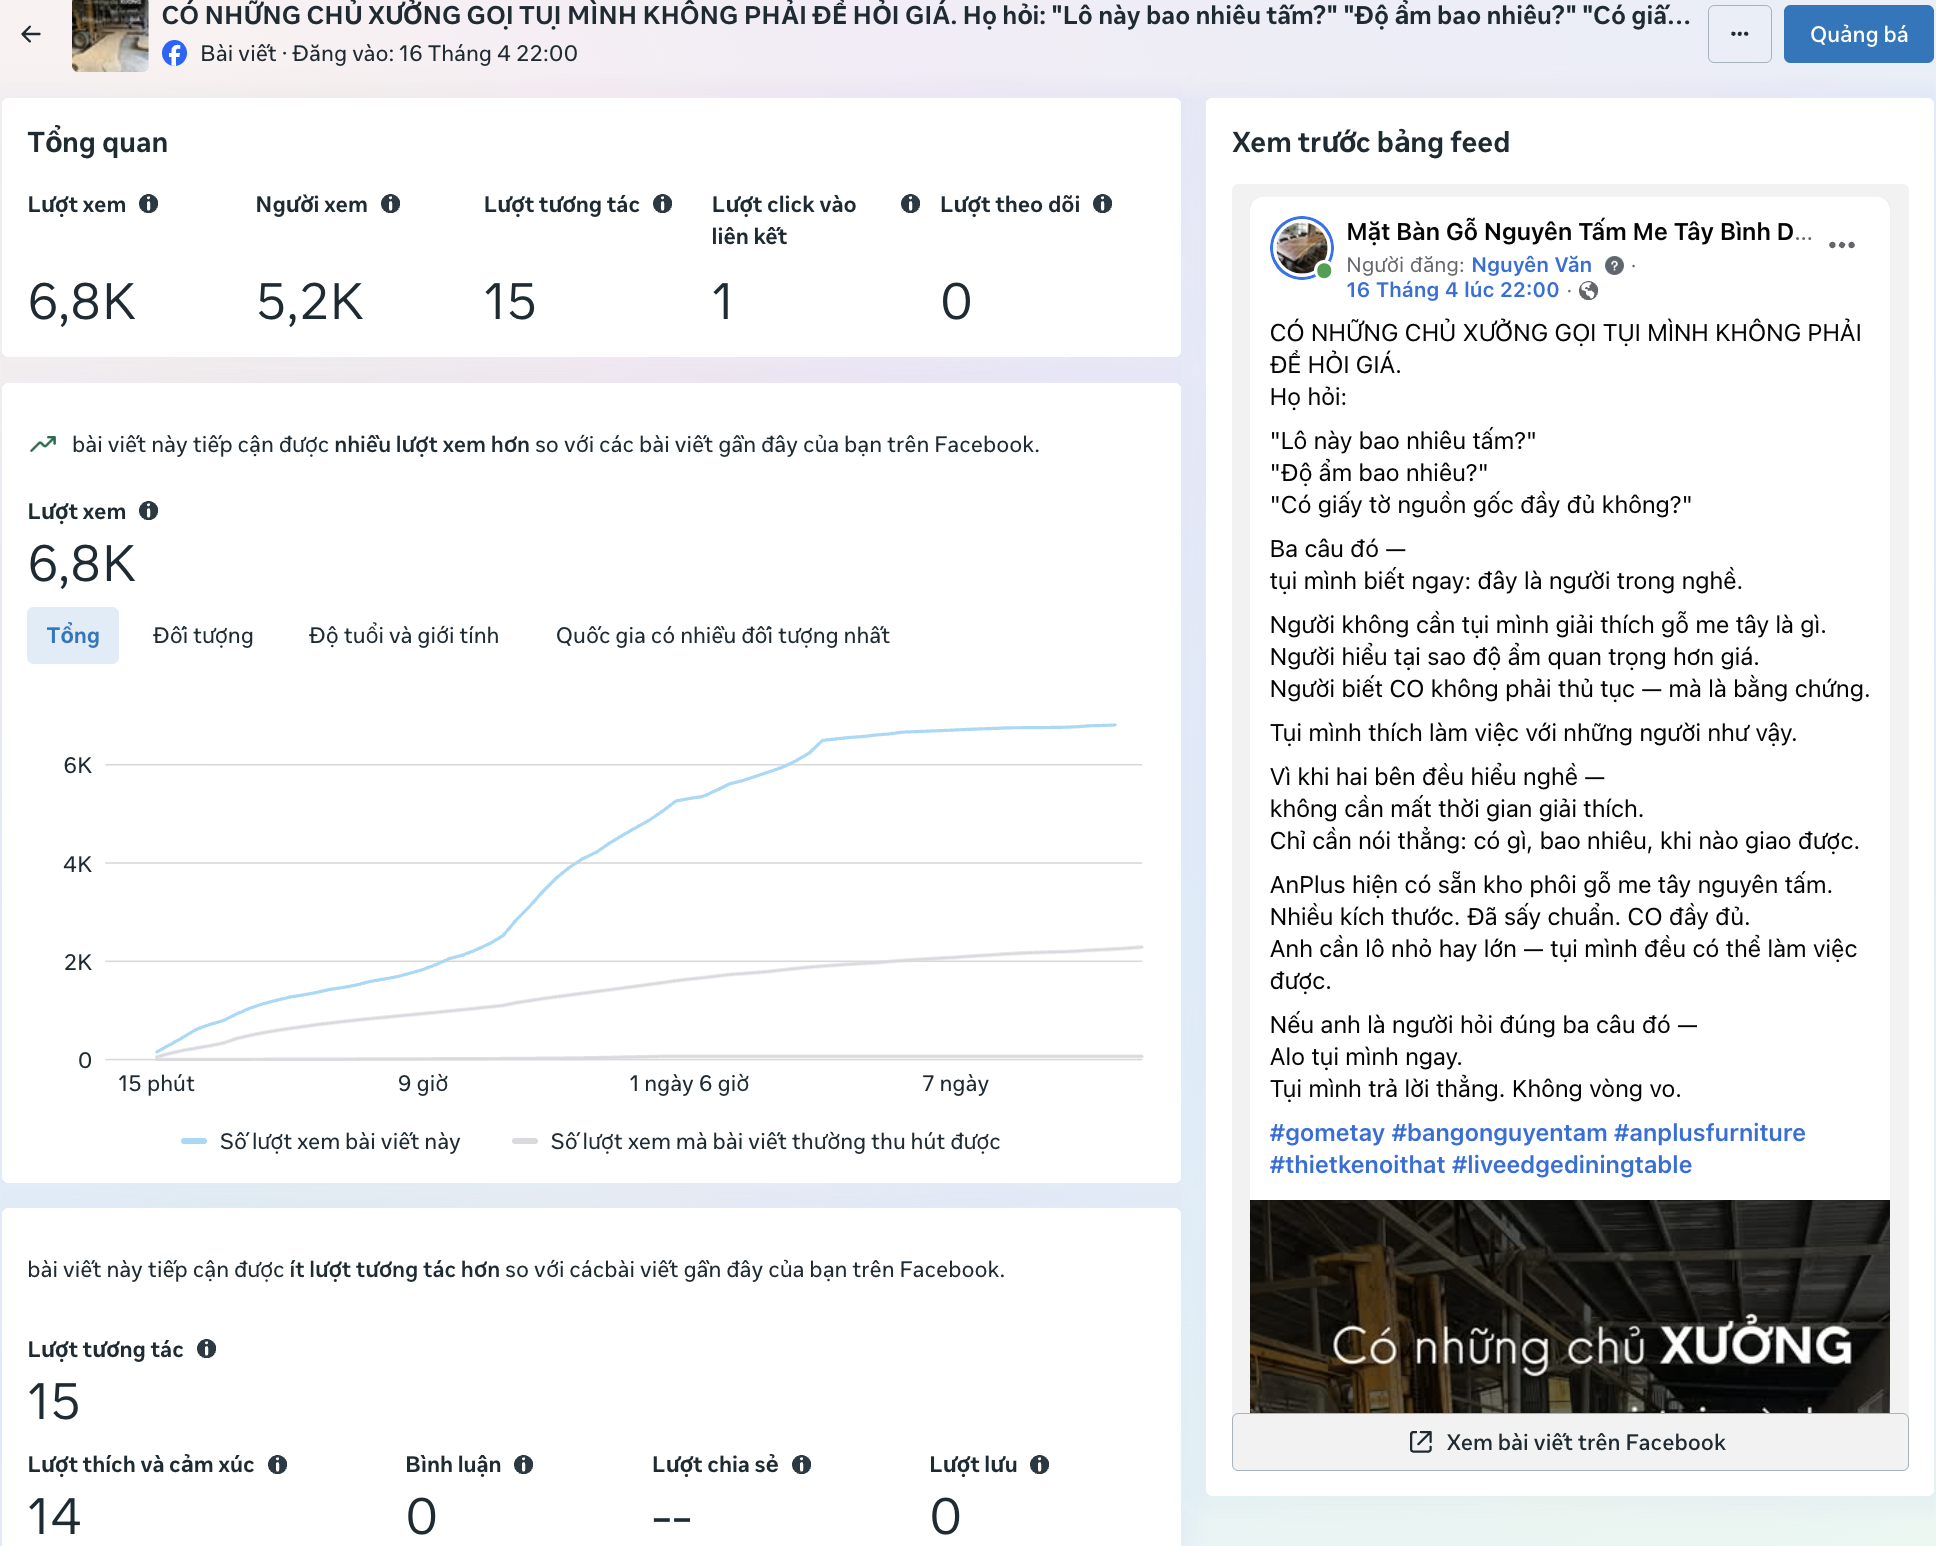Click info icon beside Lượt thích và cảm xúc

pyautogui.click(x=278, y=1465)
